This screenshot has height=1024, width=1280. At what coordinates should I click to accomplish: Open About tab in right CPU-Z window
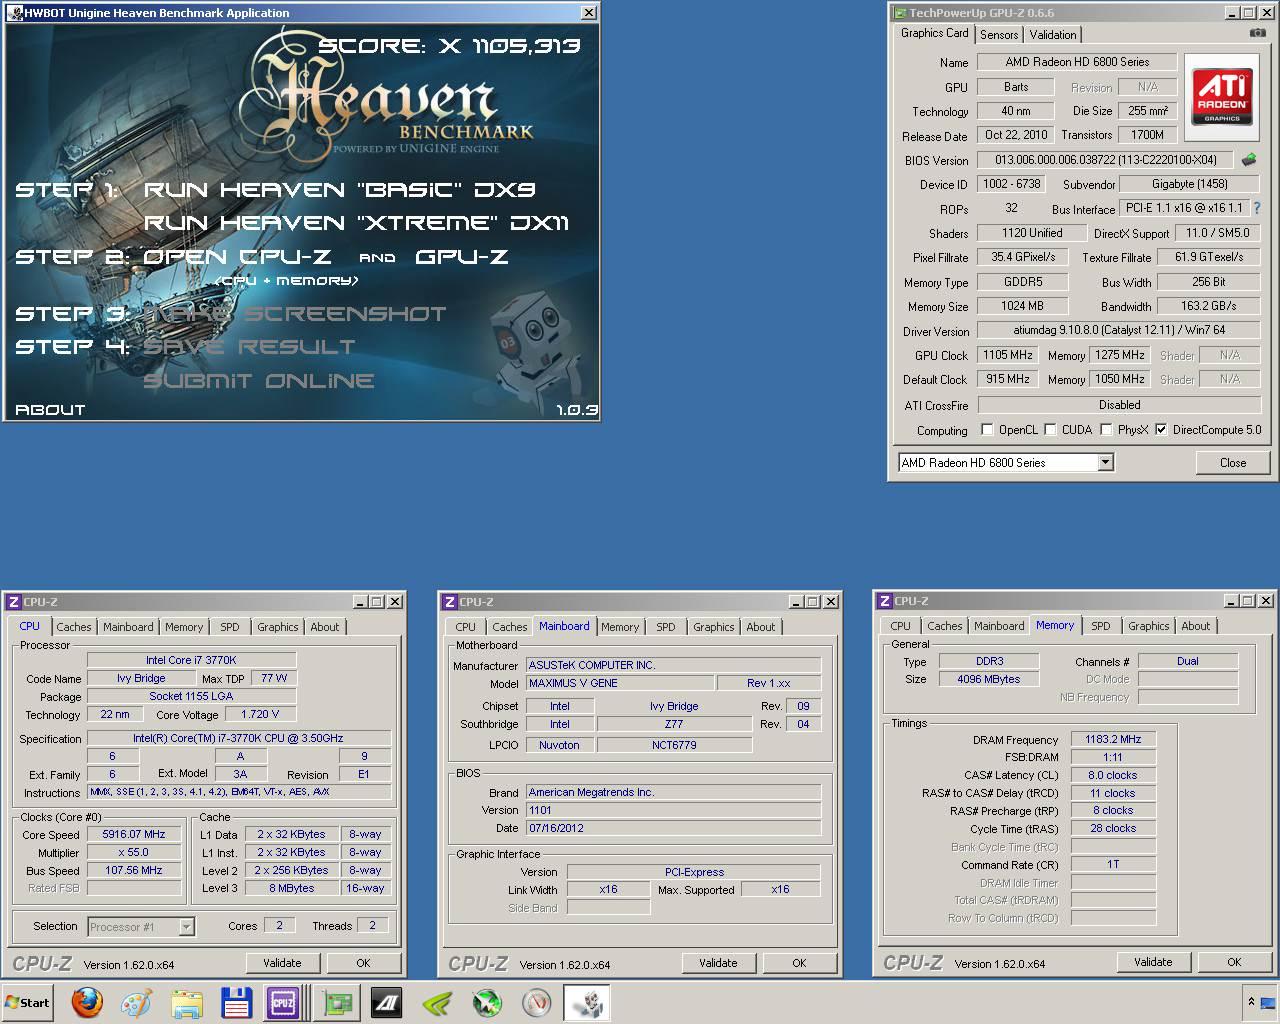[1196, 626]
